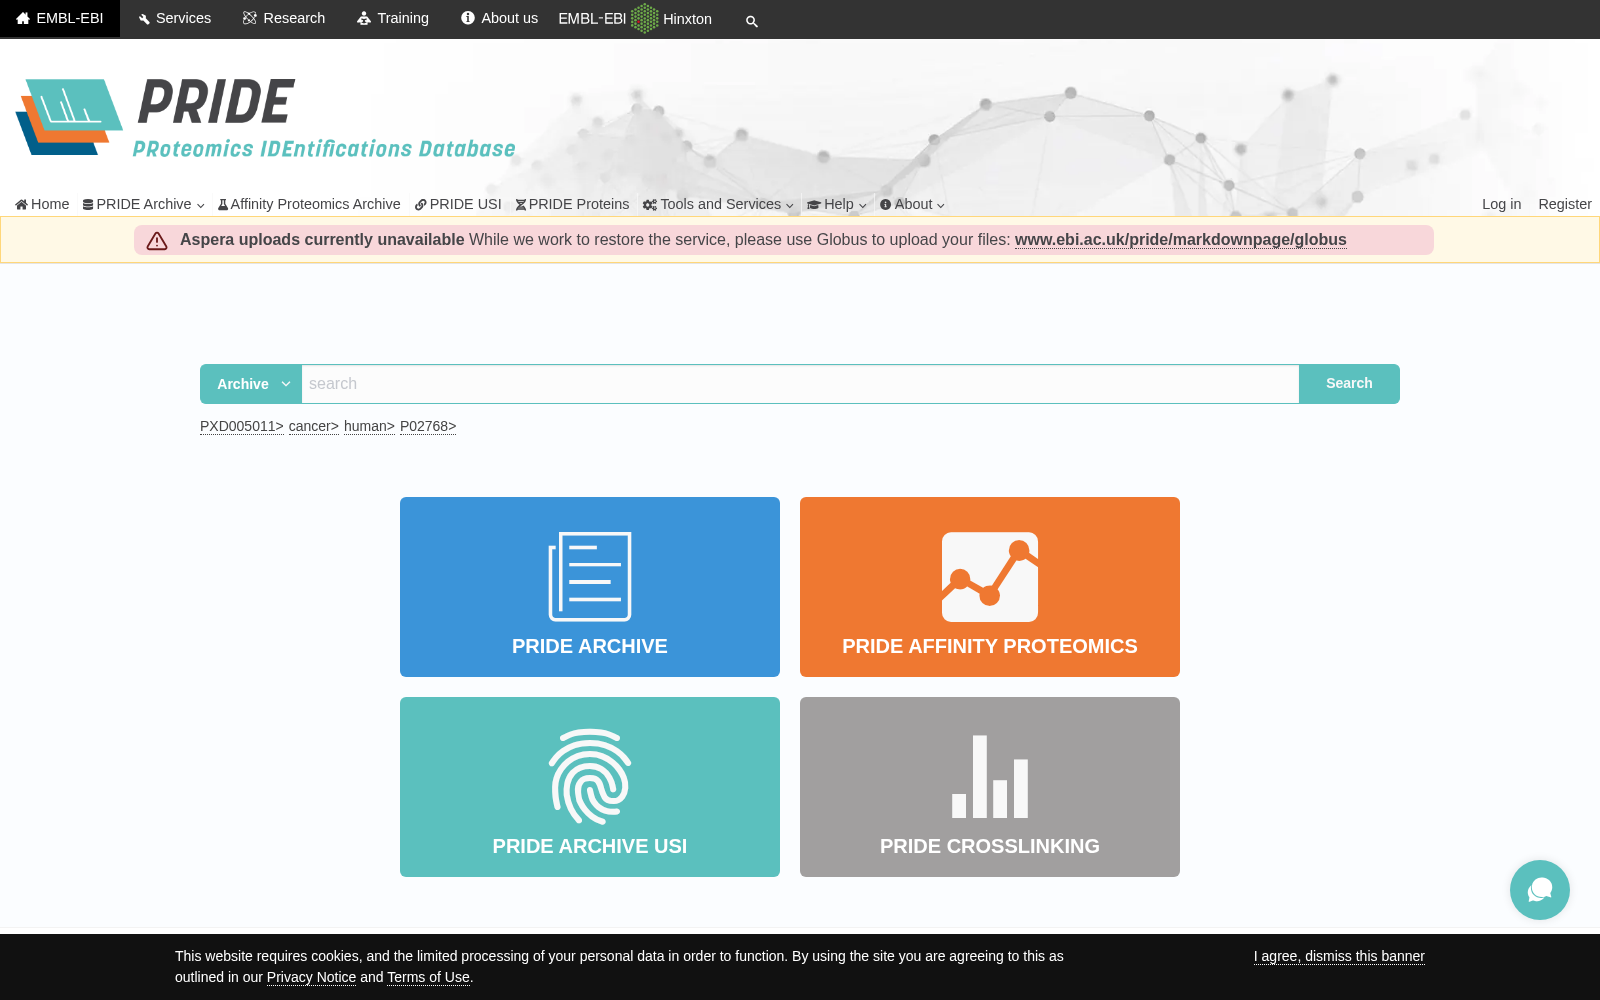Open the PRIDE USI nav item
Screen dimensions: 1600x1000
(x=458, y=204)
